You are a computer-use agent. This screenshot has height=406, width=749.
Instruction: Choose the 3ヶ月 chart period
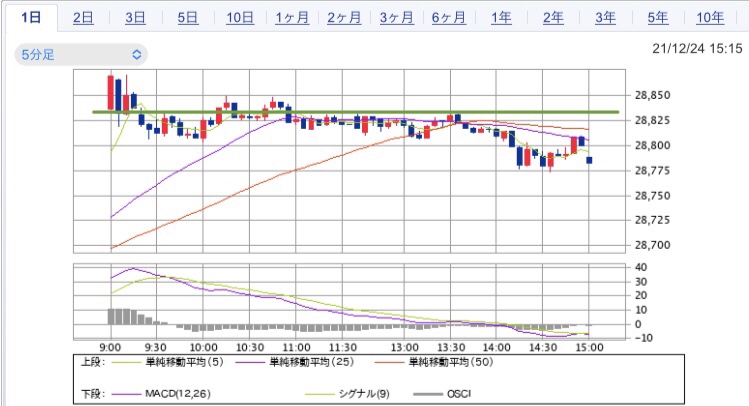[396, 18]
